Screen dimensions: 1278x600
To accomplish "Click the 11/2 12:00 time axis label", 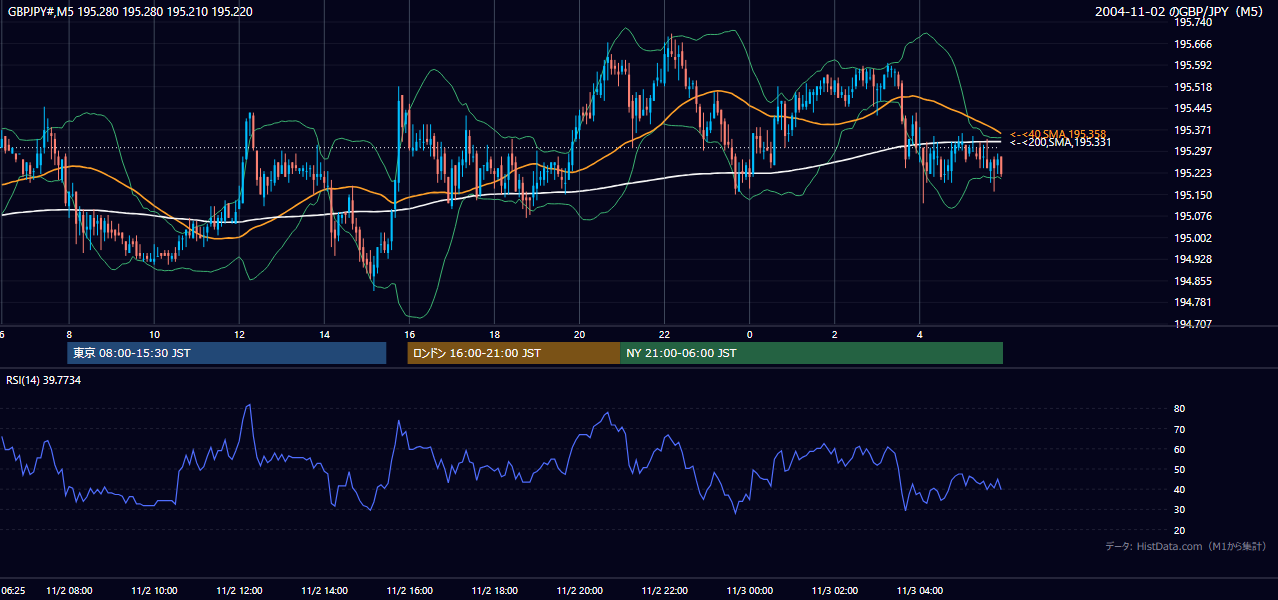I will click(x=239, y=591).
